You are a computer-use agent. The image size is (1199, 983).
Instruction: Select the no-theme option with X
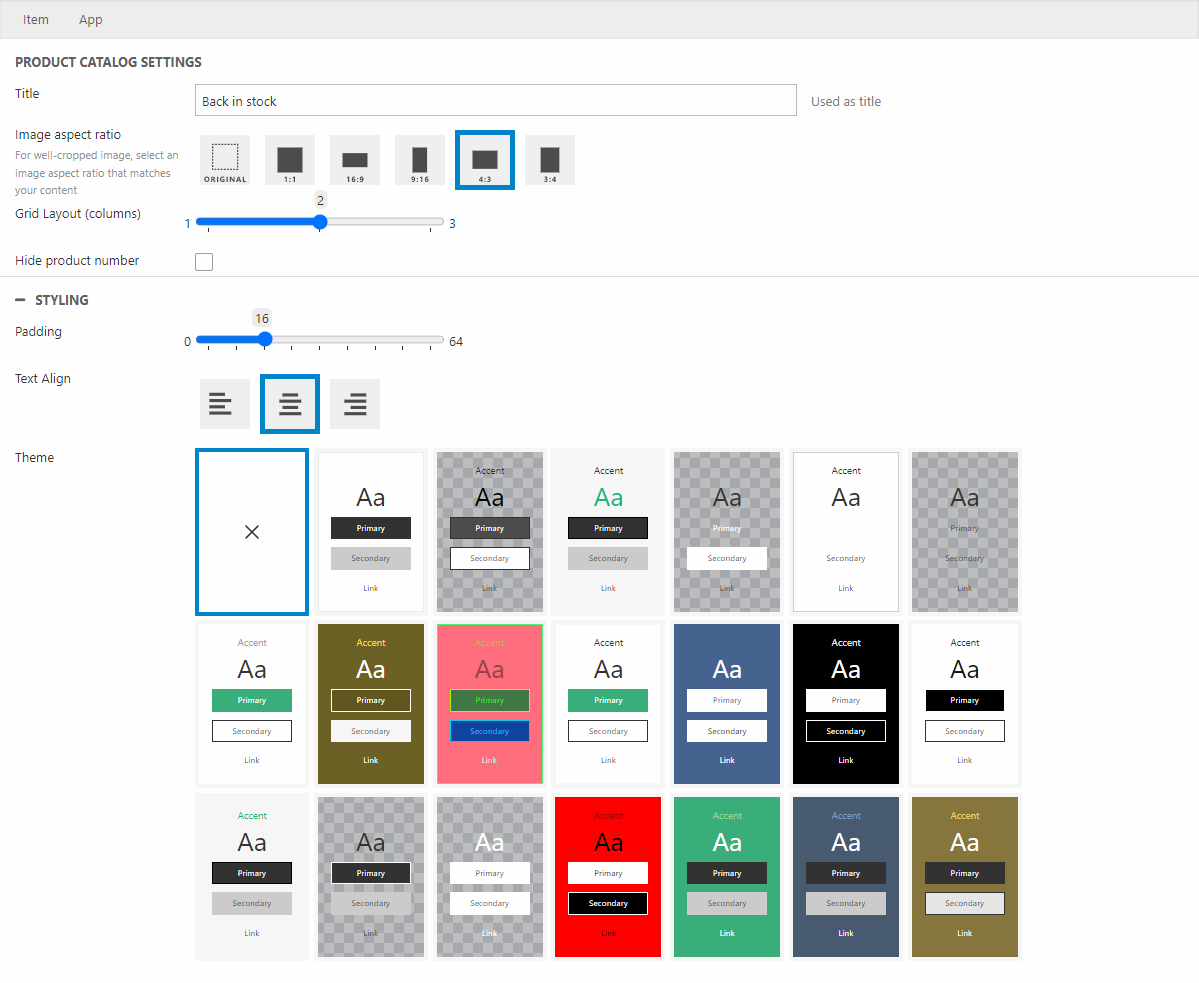pos(252,531)
